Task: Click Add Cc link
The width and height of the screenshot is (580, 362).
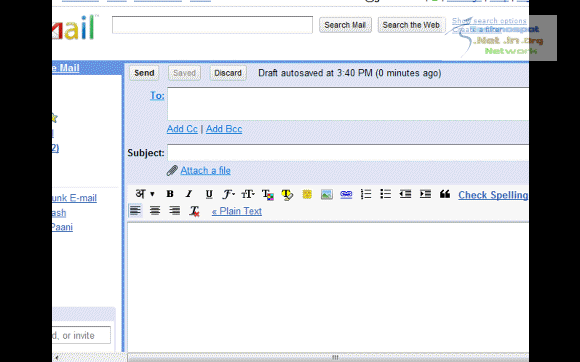Action: (x=182, y=129)
